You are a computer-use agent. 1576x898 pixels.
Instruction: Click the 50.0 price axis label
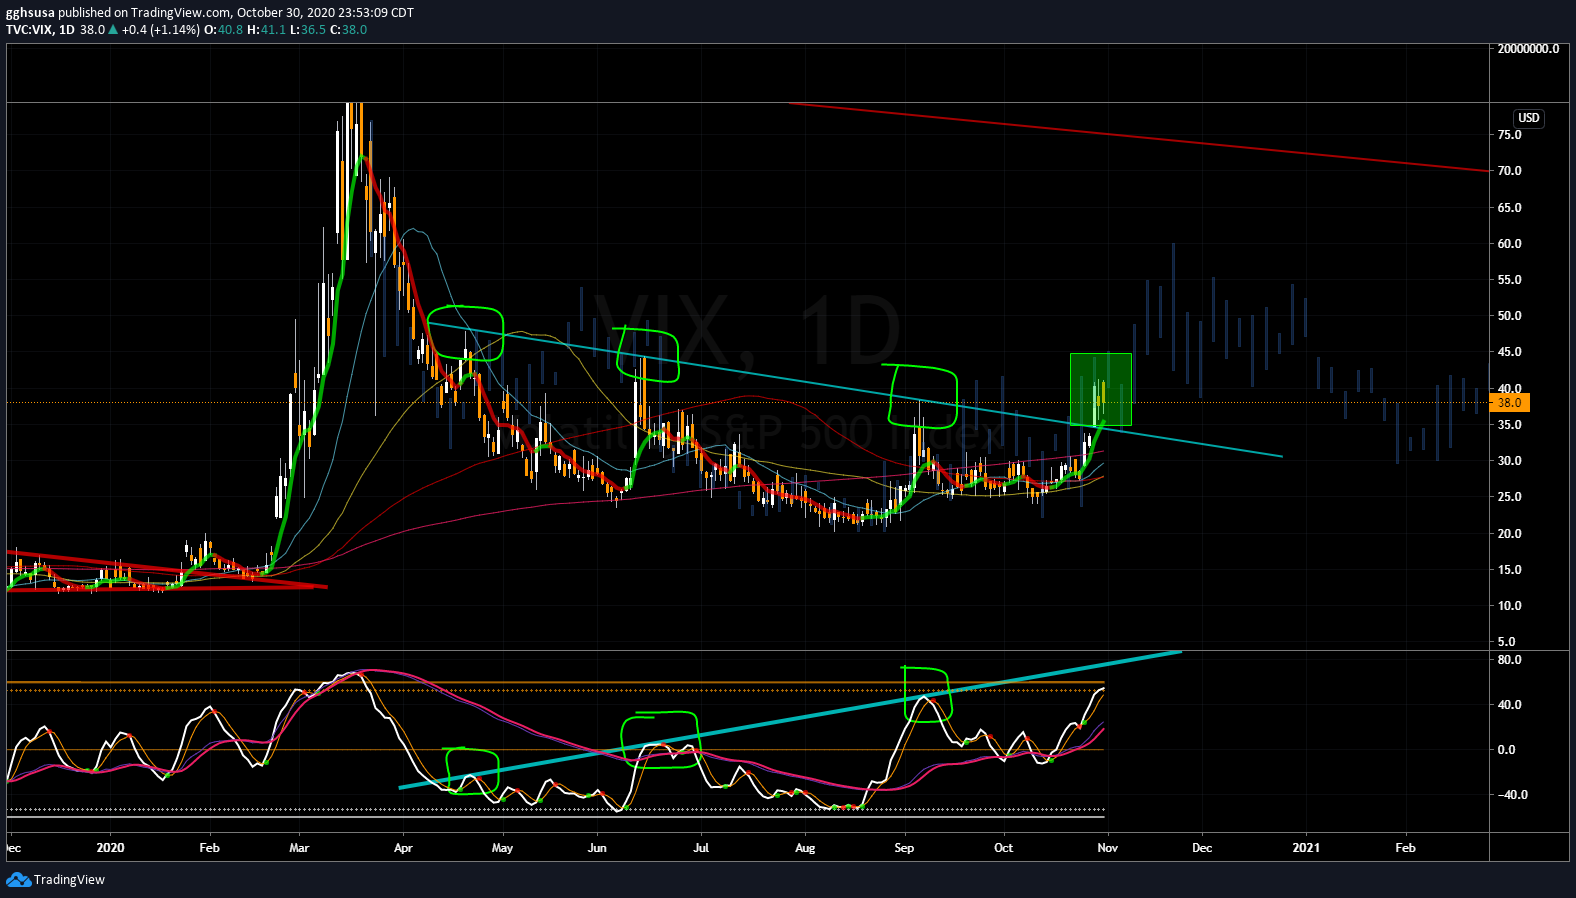pos(1509,316)
